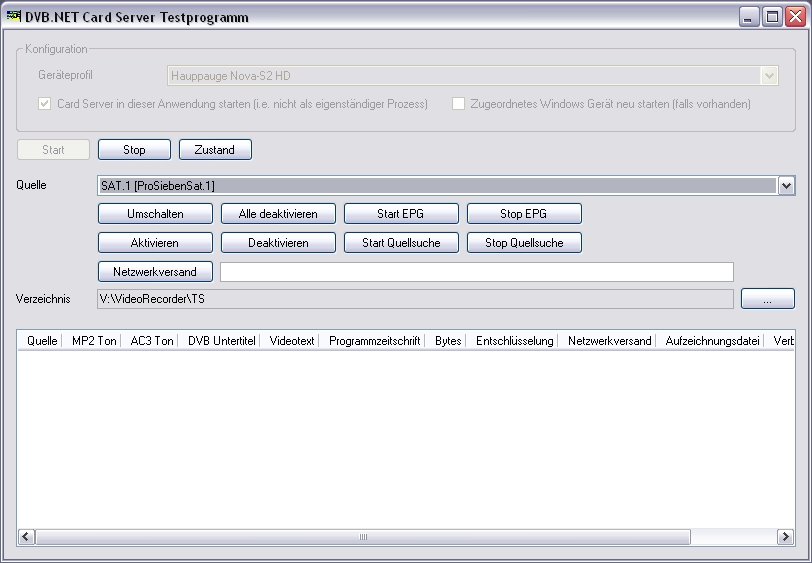The width and height of the screenshot is (812, 563).
Task: Click the horizontal scrollbar left arrow
Action: 26,537
